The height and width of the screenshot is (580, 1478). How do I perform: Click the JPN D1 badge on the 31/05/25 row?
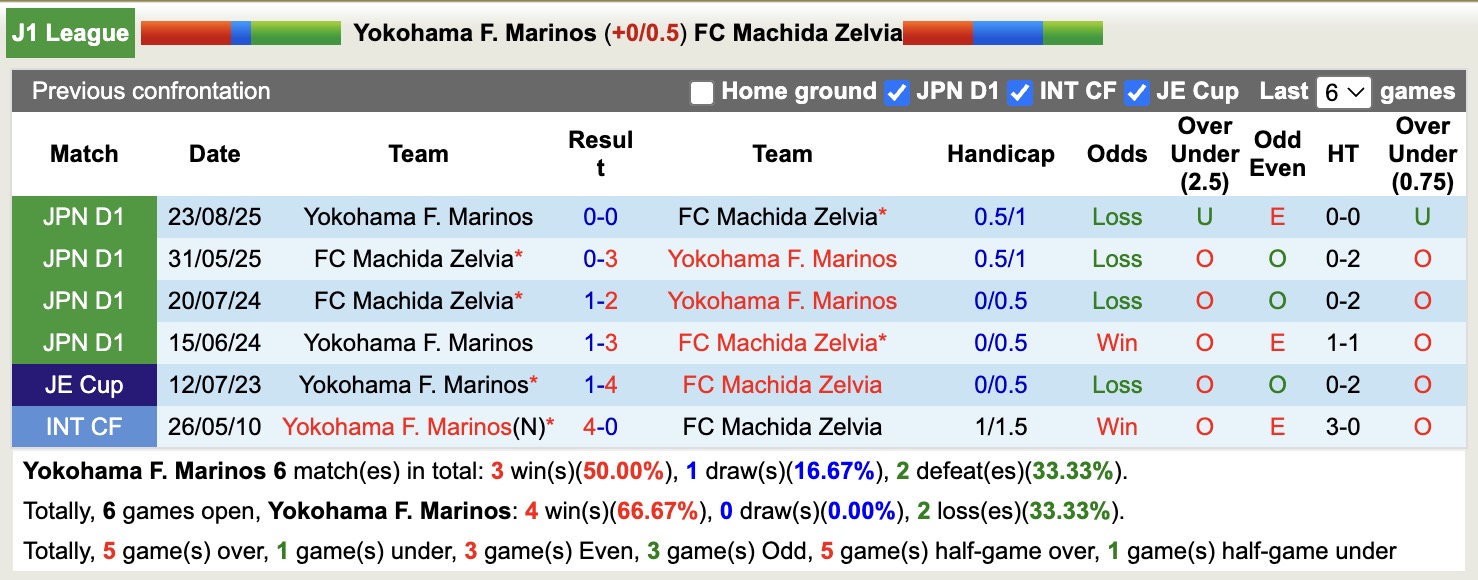click(x=84, y=258)
